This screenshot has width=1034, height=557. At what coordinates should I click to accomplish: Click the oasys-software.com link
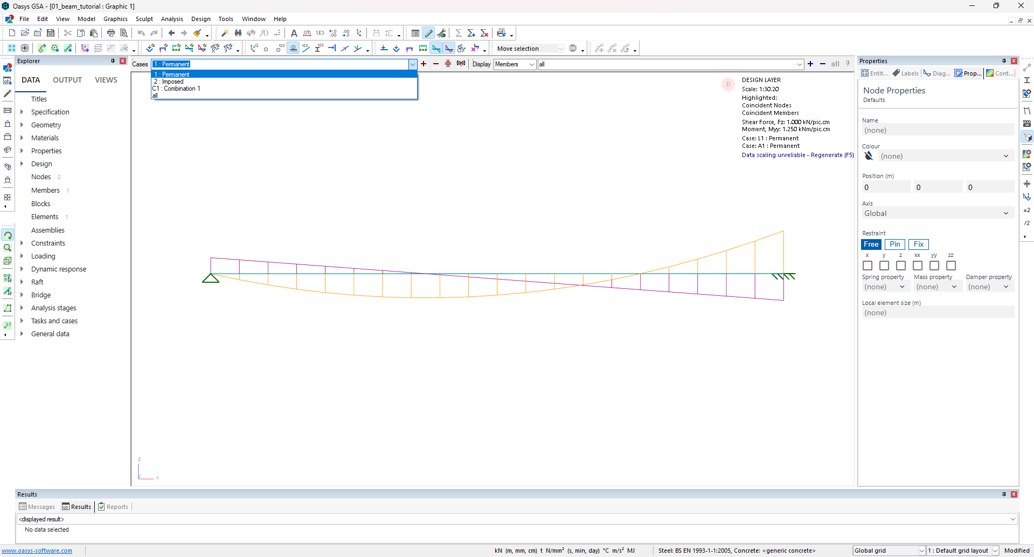point(37,550)
